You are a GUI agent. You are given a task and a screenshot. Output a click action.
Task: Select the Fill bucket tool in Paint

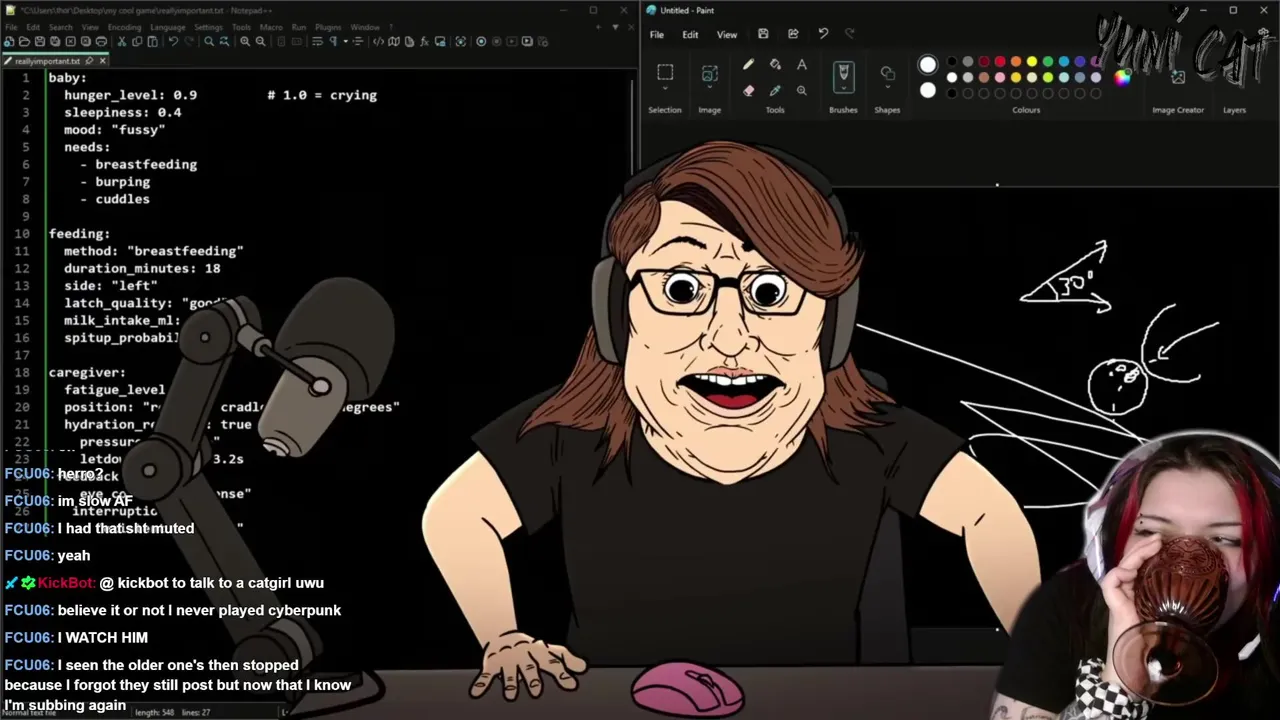775,65
